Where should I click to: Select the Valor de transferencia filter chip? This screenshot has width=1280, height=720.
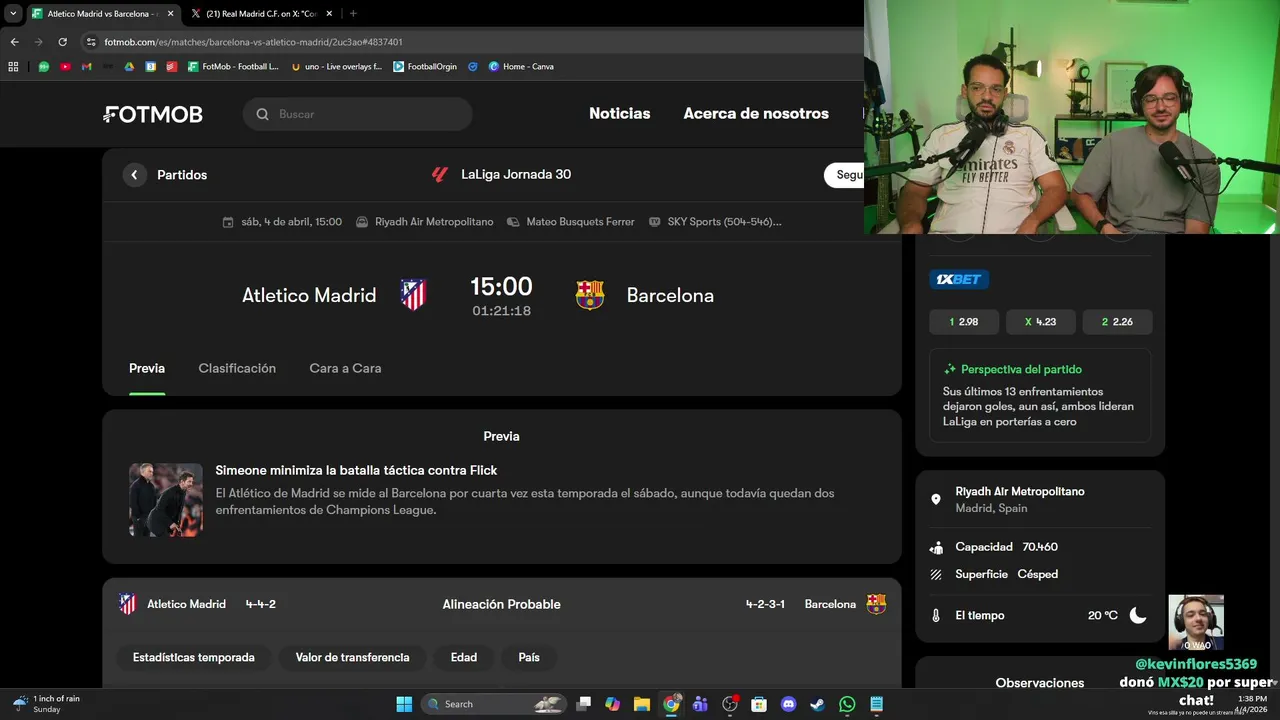coord(352,658)
